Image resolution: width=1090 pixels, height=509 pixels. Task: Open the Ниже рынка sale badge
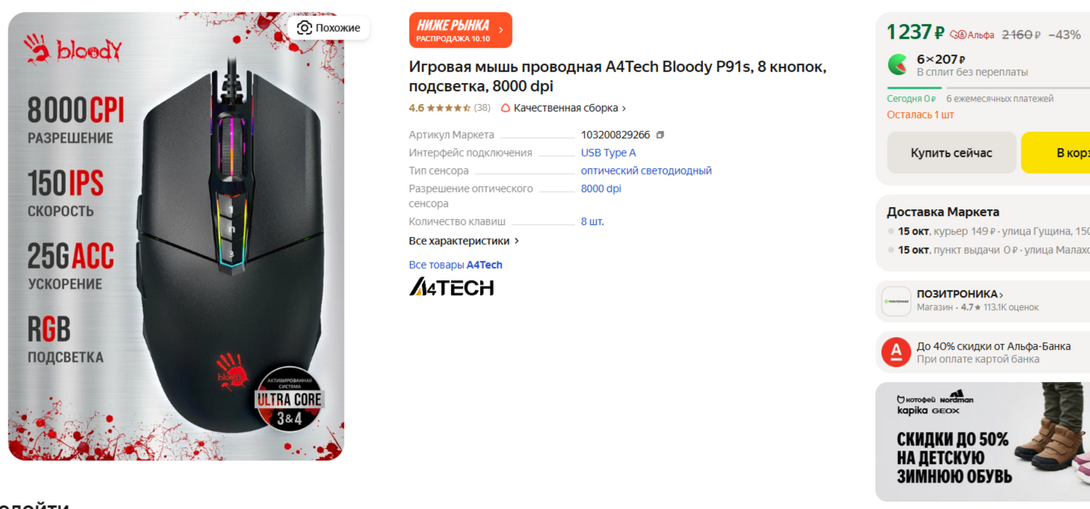point(460,30)
